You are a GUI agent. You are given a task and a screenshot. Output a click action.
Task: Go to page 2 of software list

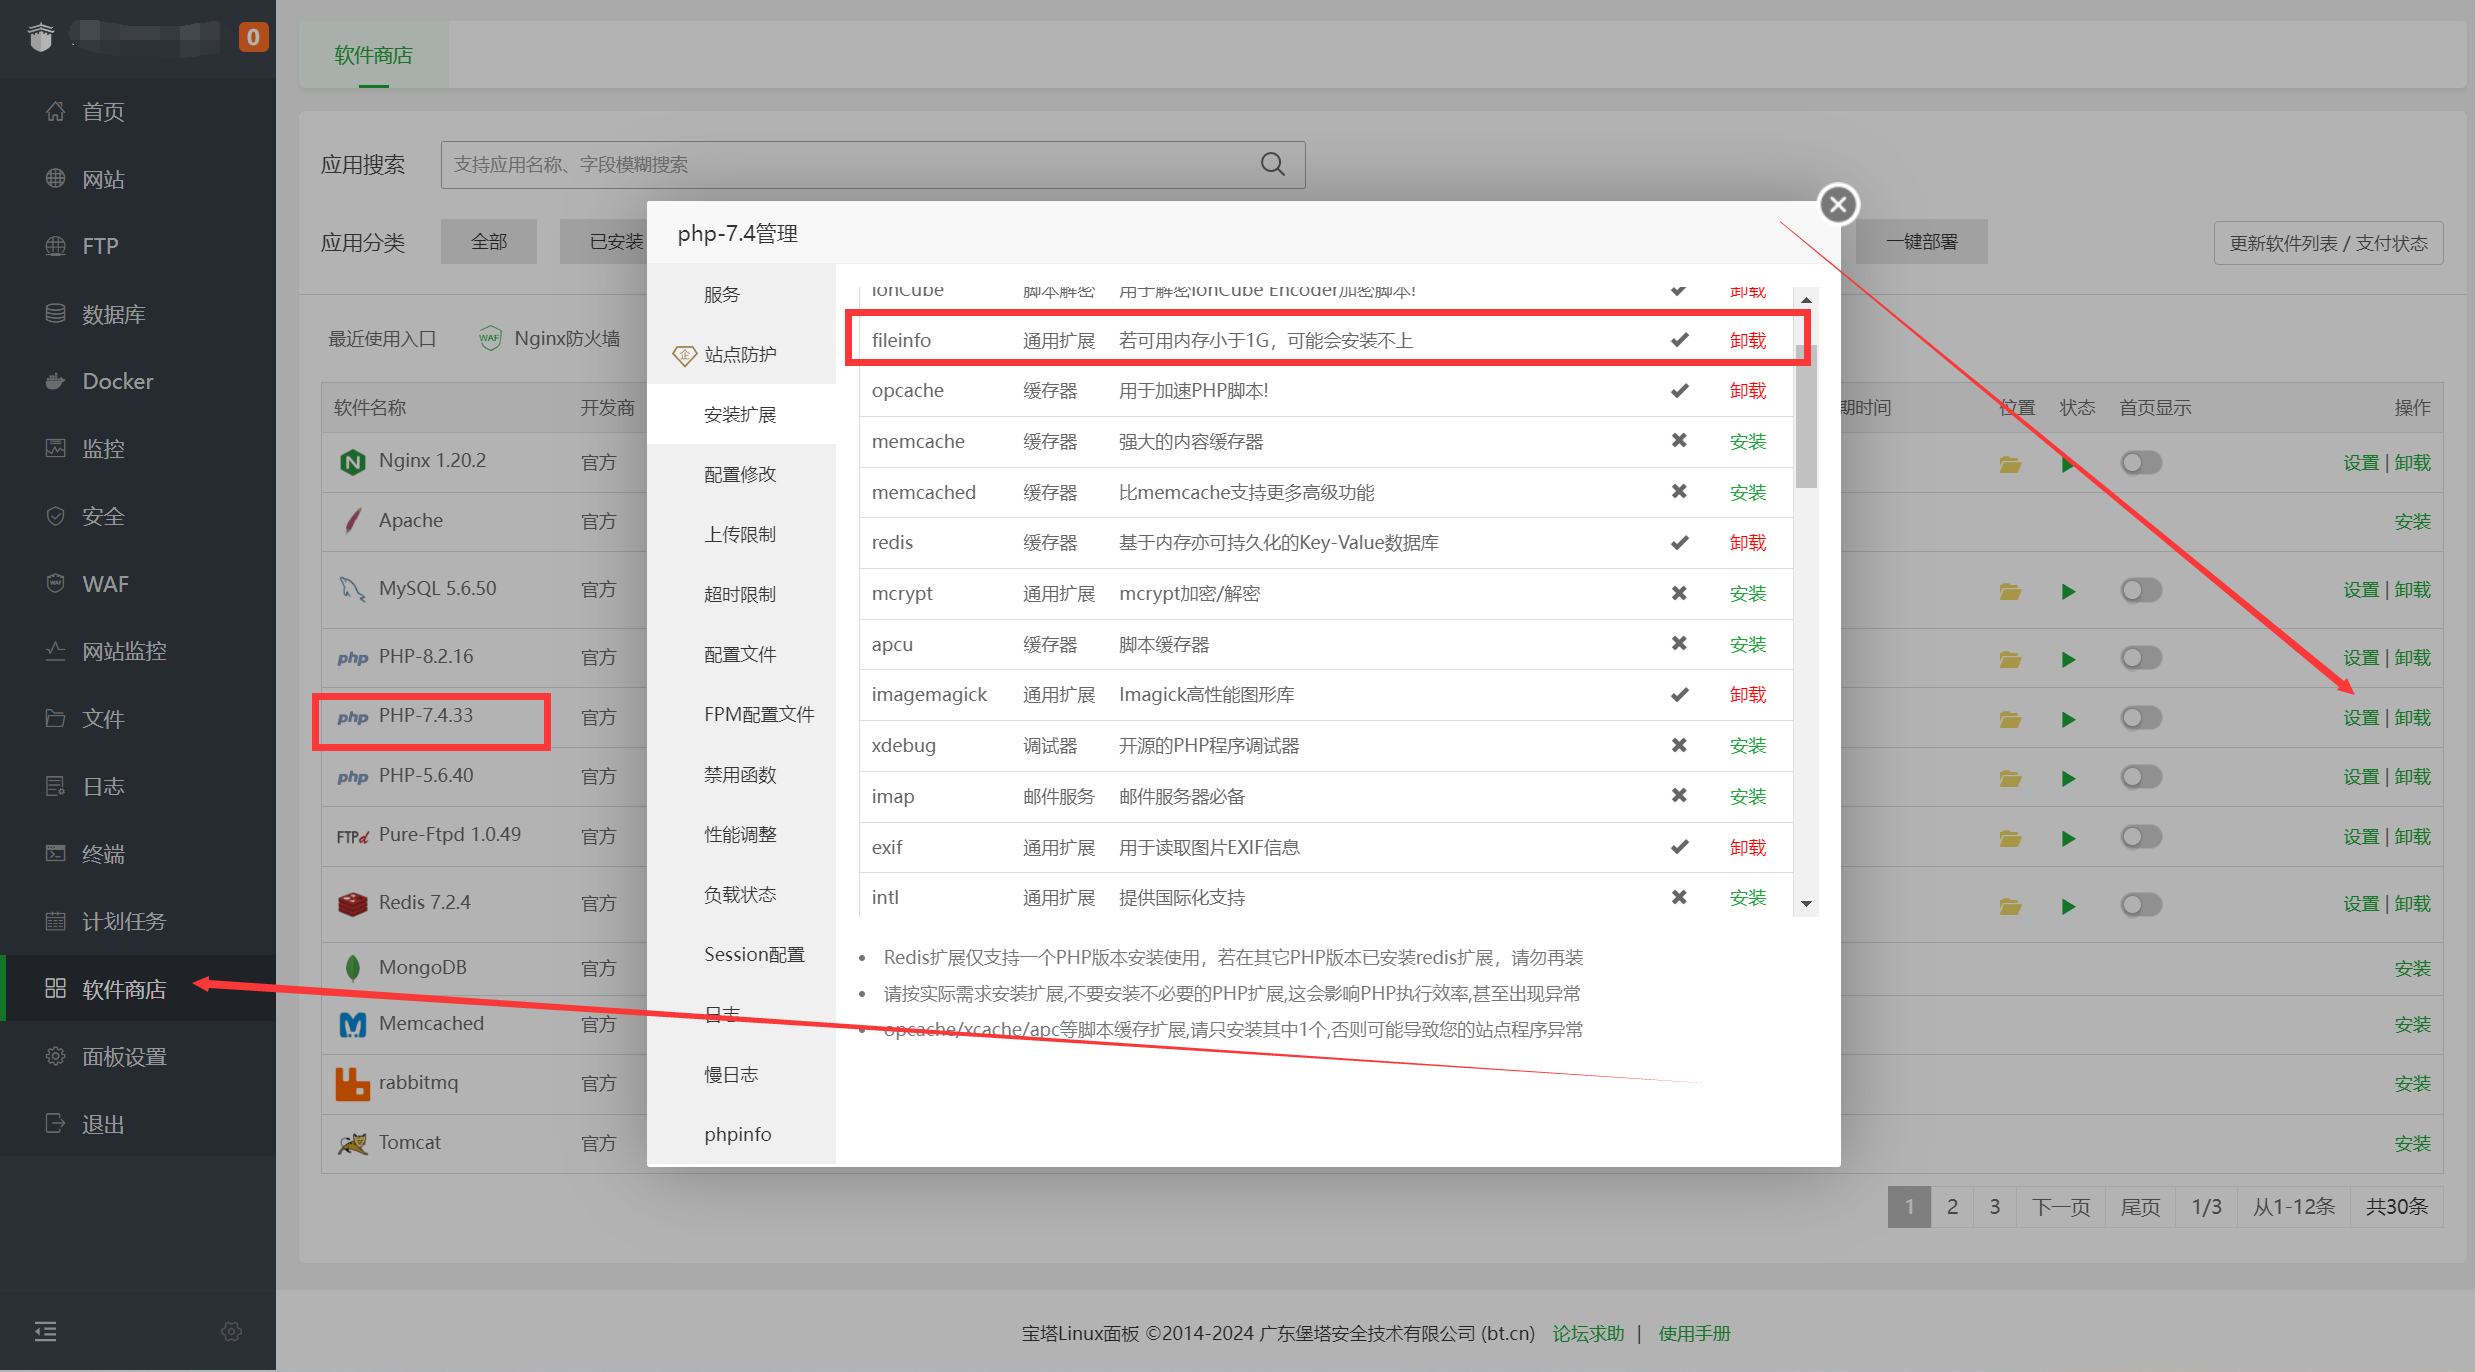(x=1952, y=1206)
